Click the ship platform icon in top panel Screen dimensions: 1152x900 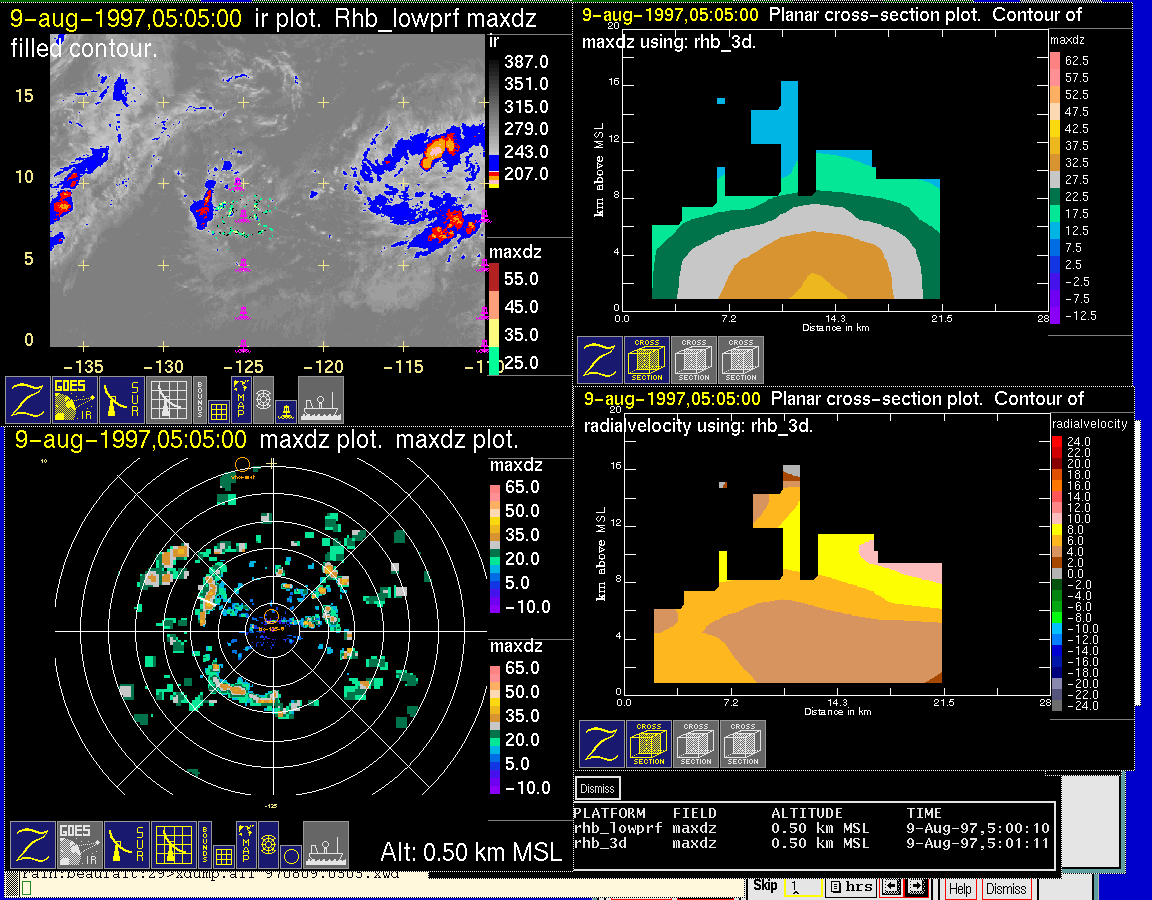[321, 399]
